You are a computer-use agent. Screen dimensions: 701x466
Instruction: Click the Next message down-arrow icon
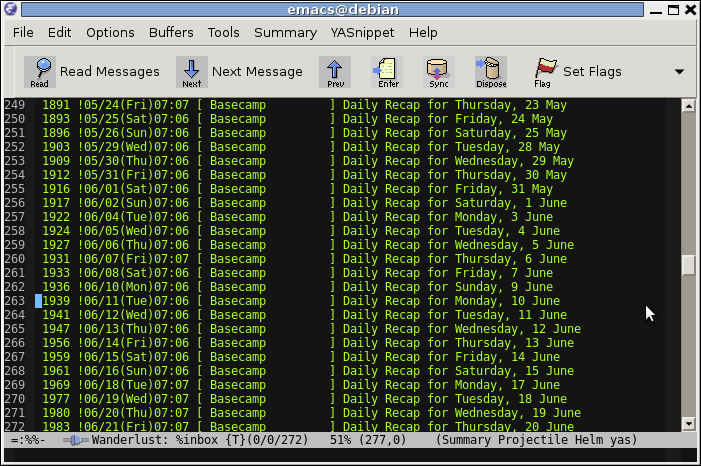[192, 72]
